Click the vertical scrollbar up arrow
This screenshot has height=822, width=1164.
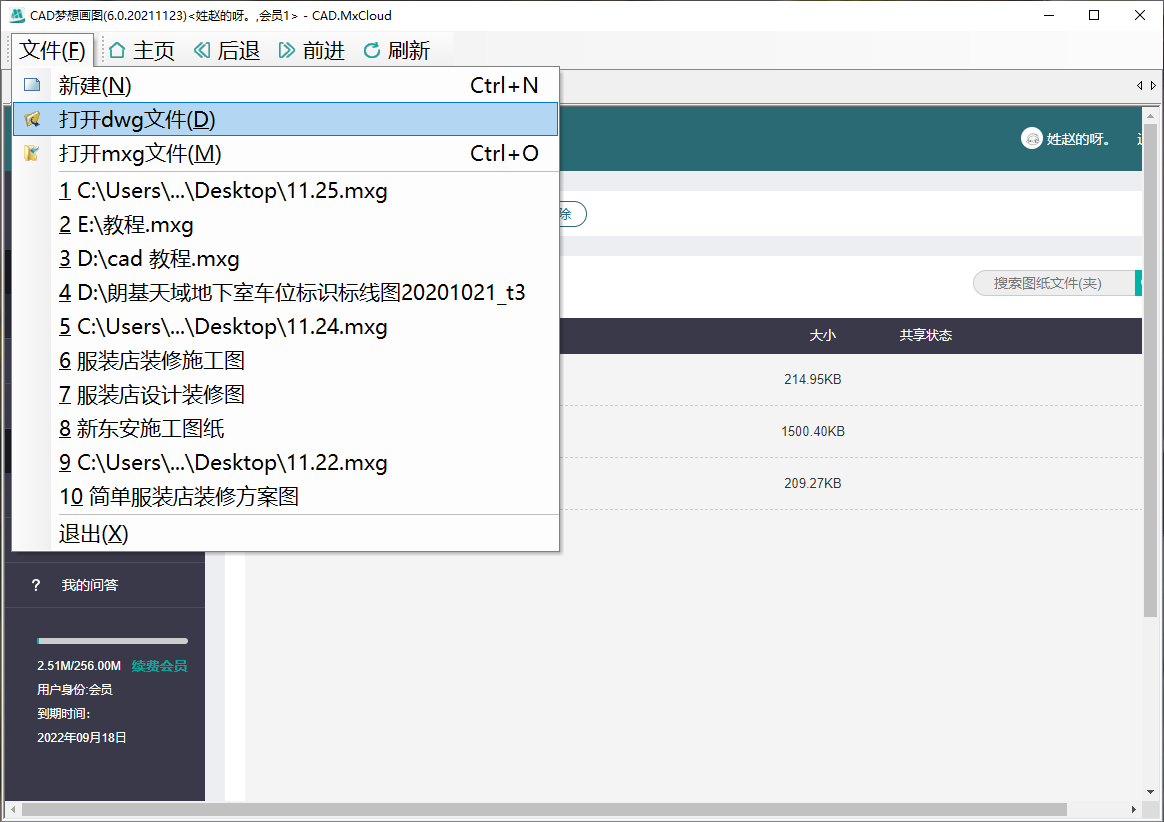coord(1151,117)
